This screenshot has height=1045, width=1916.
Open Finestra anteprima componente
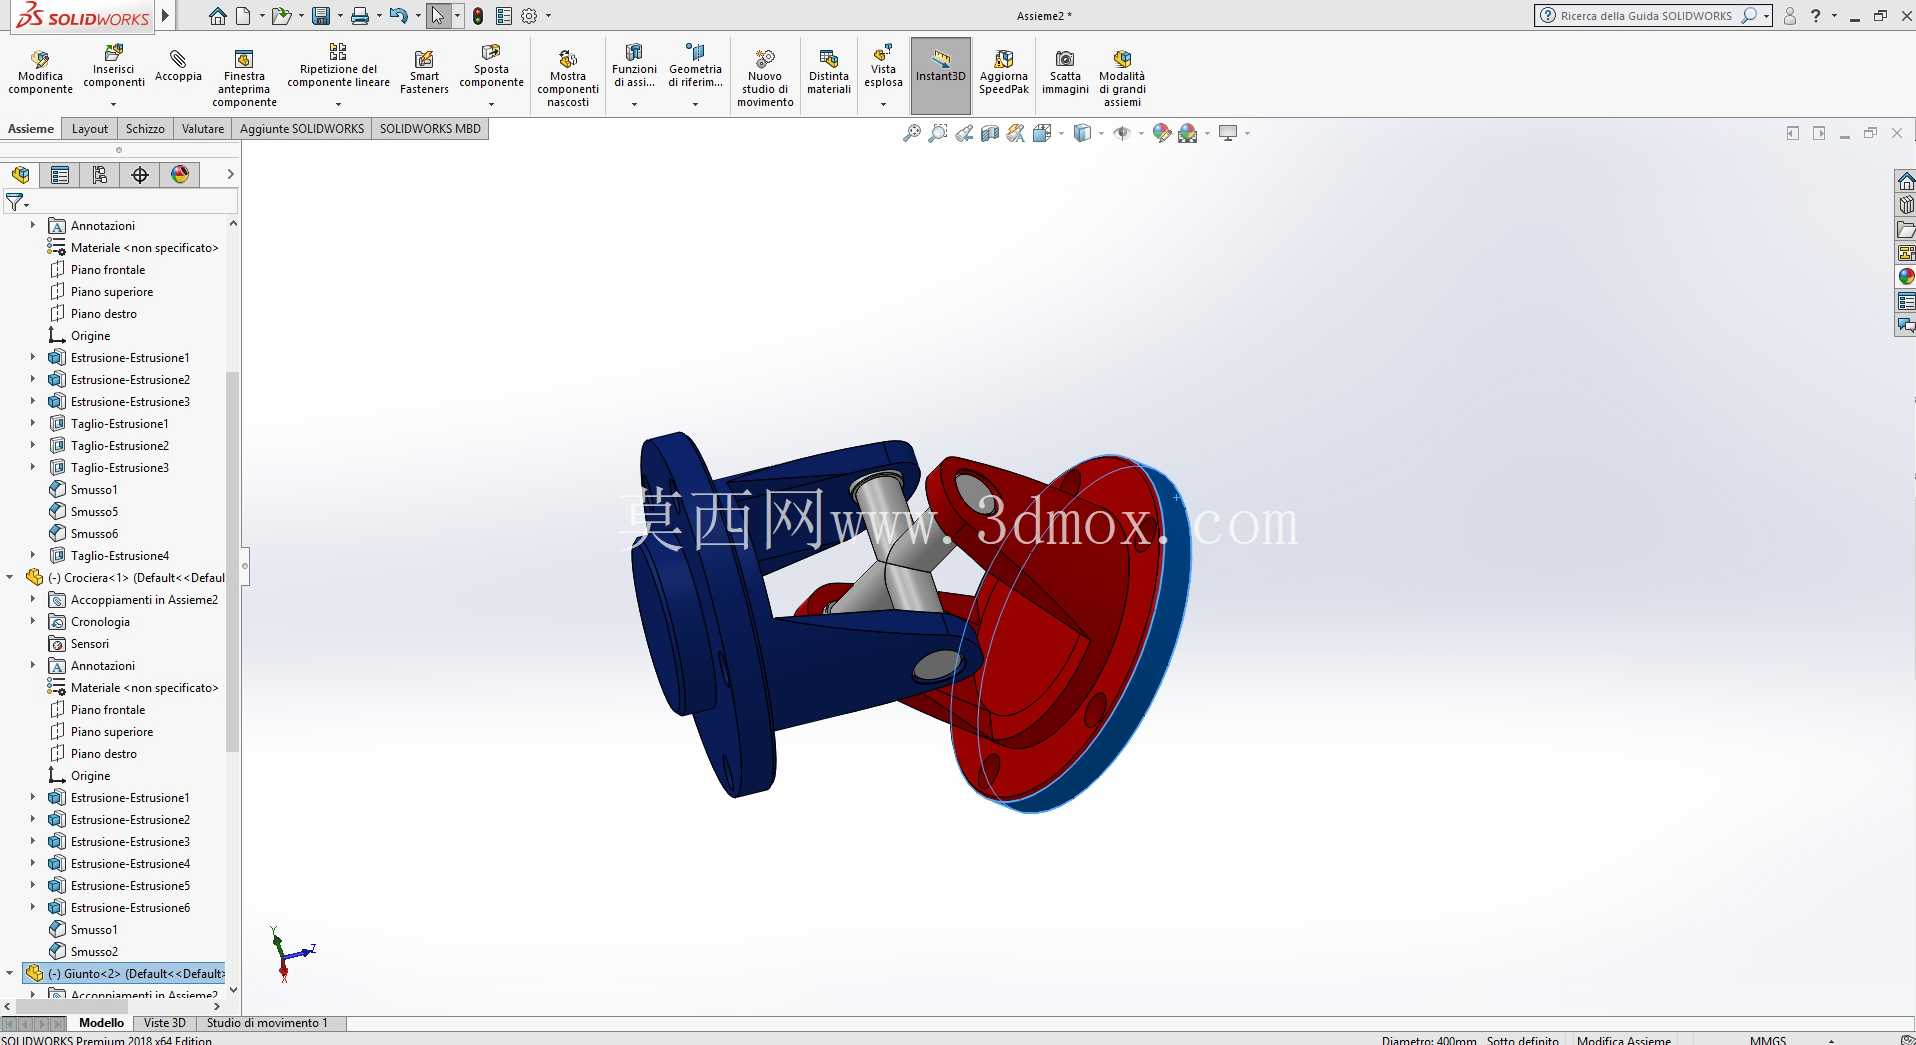pos(244,79)
